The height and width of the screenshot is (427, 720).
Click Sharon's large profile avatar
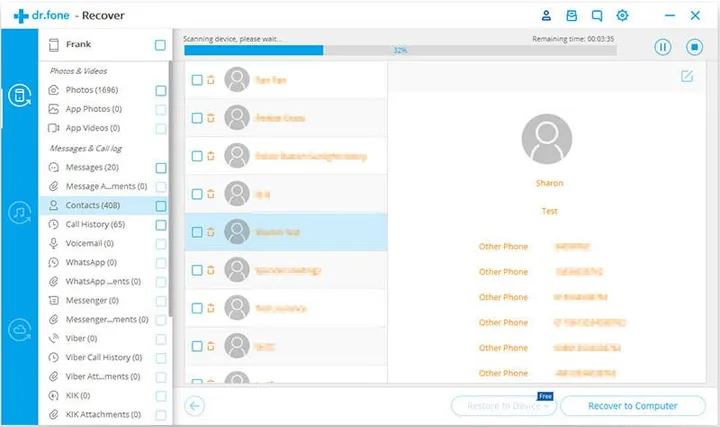(546, 139)
